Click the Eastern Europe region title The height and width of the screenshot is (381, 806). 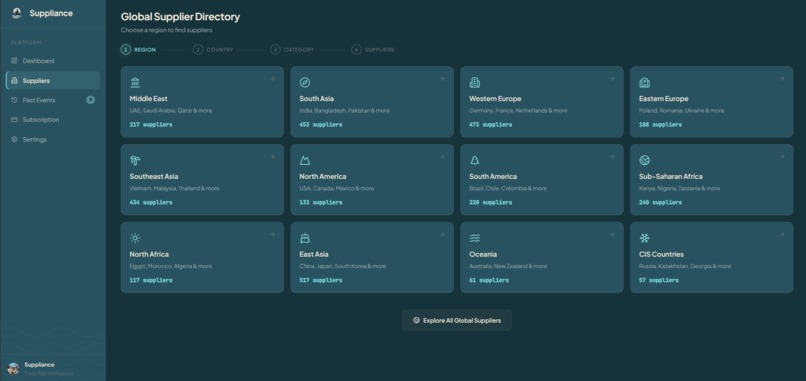[x=664, y=99]
